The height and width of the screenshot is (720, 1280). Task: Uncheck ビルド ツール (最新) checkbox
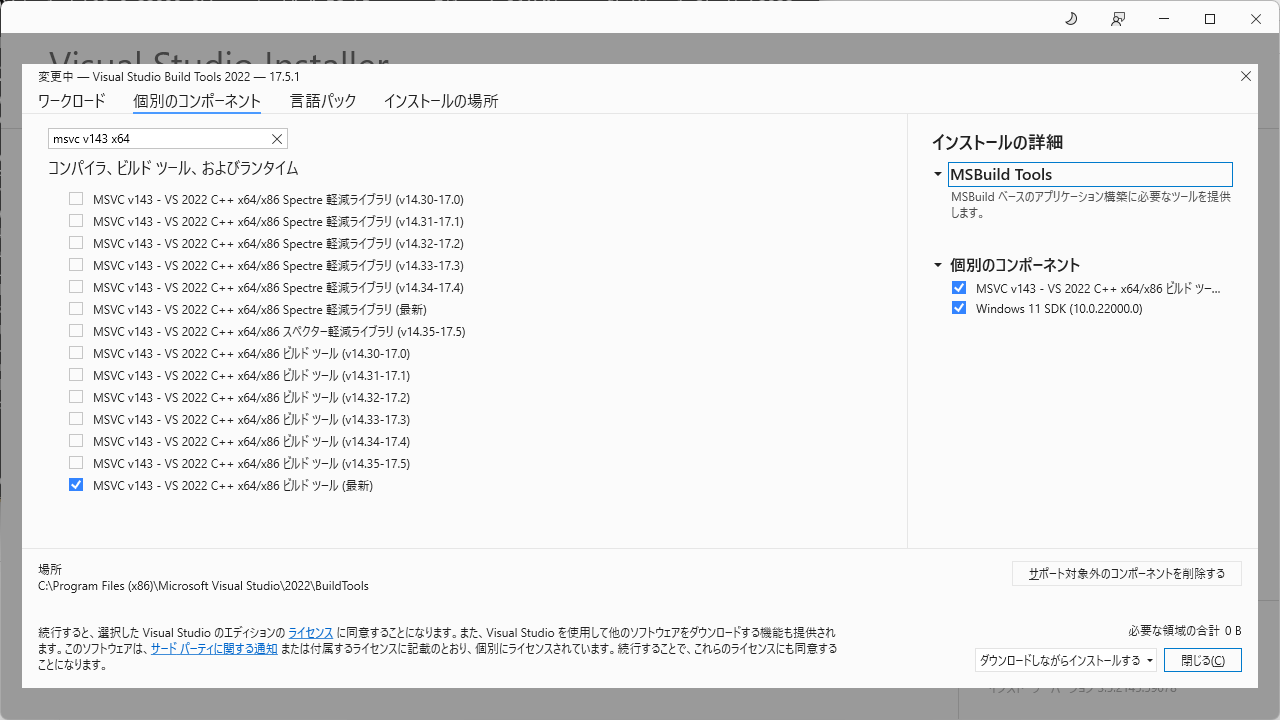(x=76, y=485)
